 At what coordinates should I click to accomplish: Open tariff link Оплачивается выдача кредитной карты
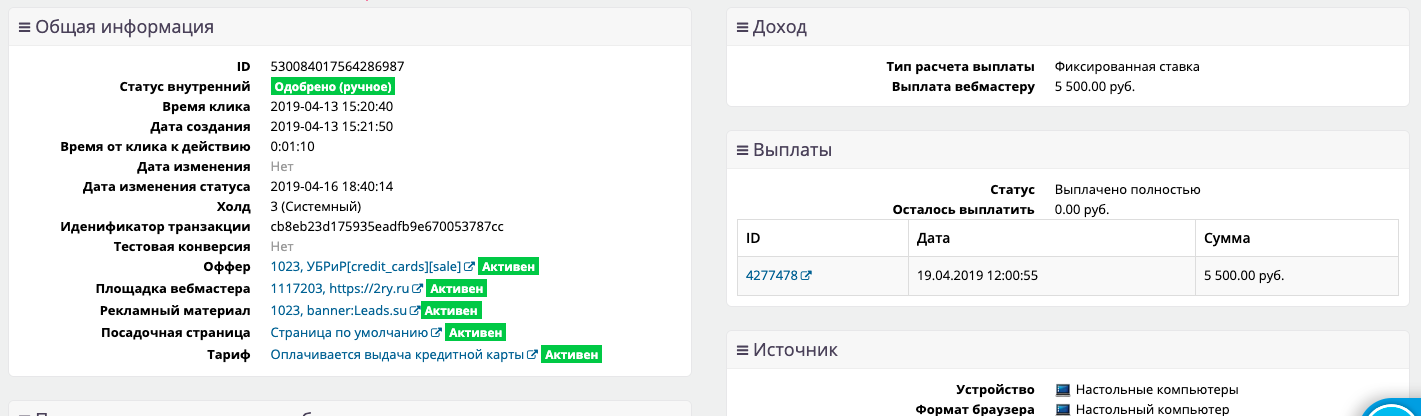[398, 355]
